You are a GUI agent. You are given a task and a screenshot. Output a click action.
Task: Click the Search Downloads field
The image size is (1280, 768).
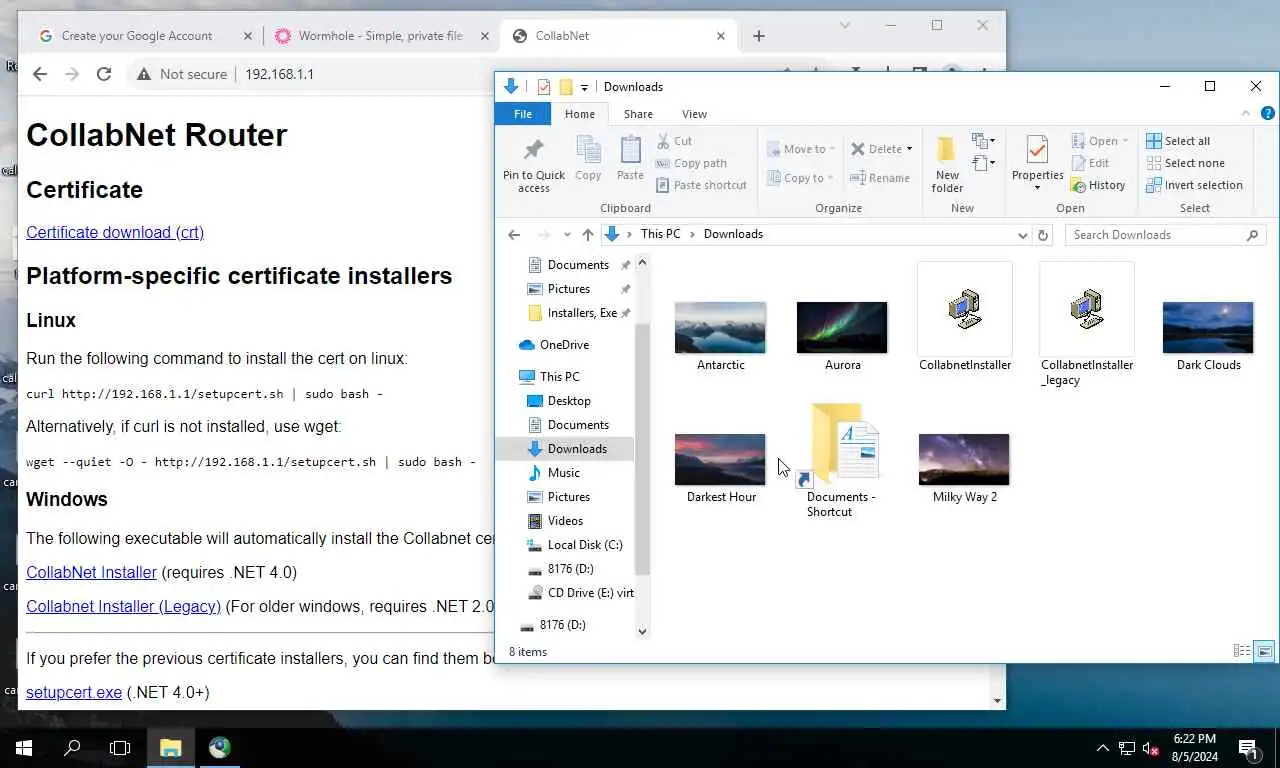tap(1165, 235)
